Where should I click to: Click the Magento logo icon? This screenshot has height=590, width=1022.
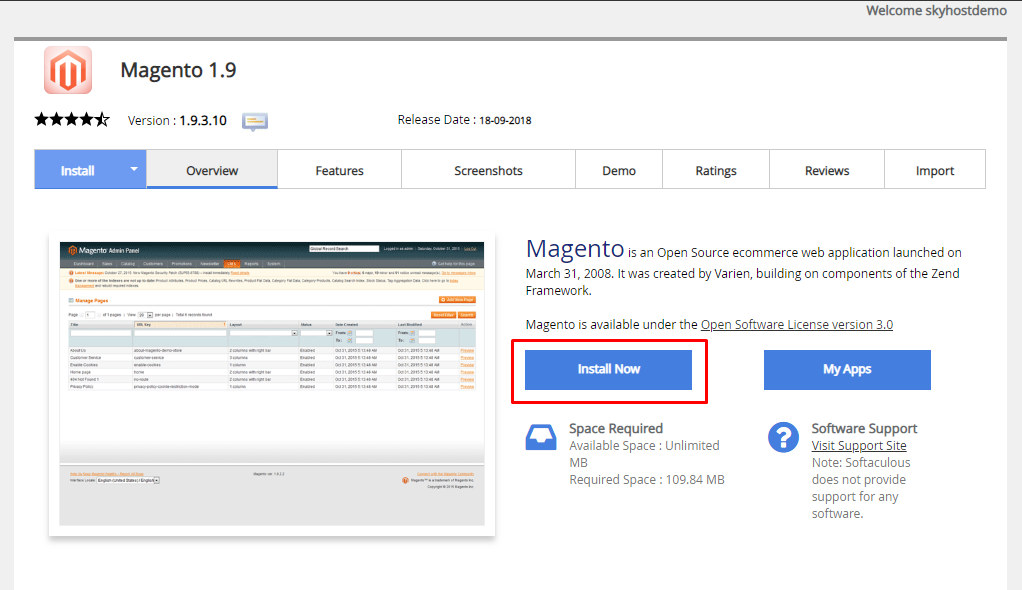click(68, 70)
